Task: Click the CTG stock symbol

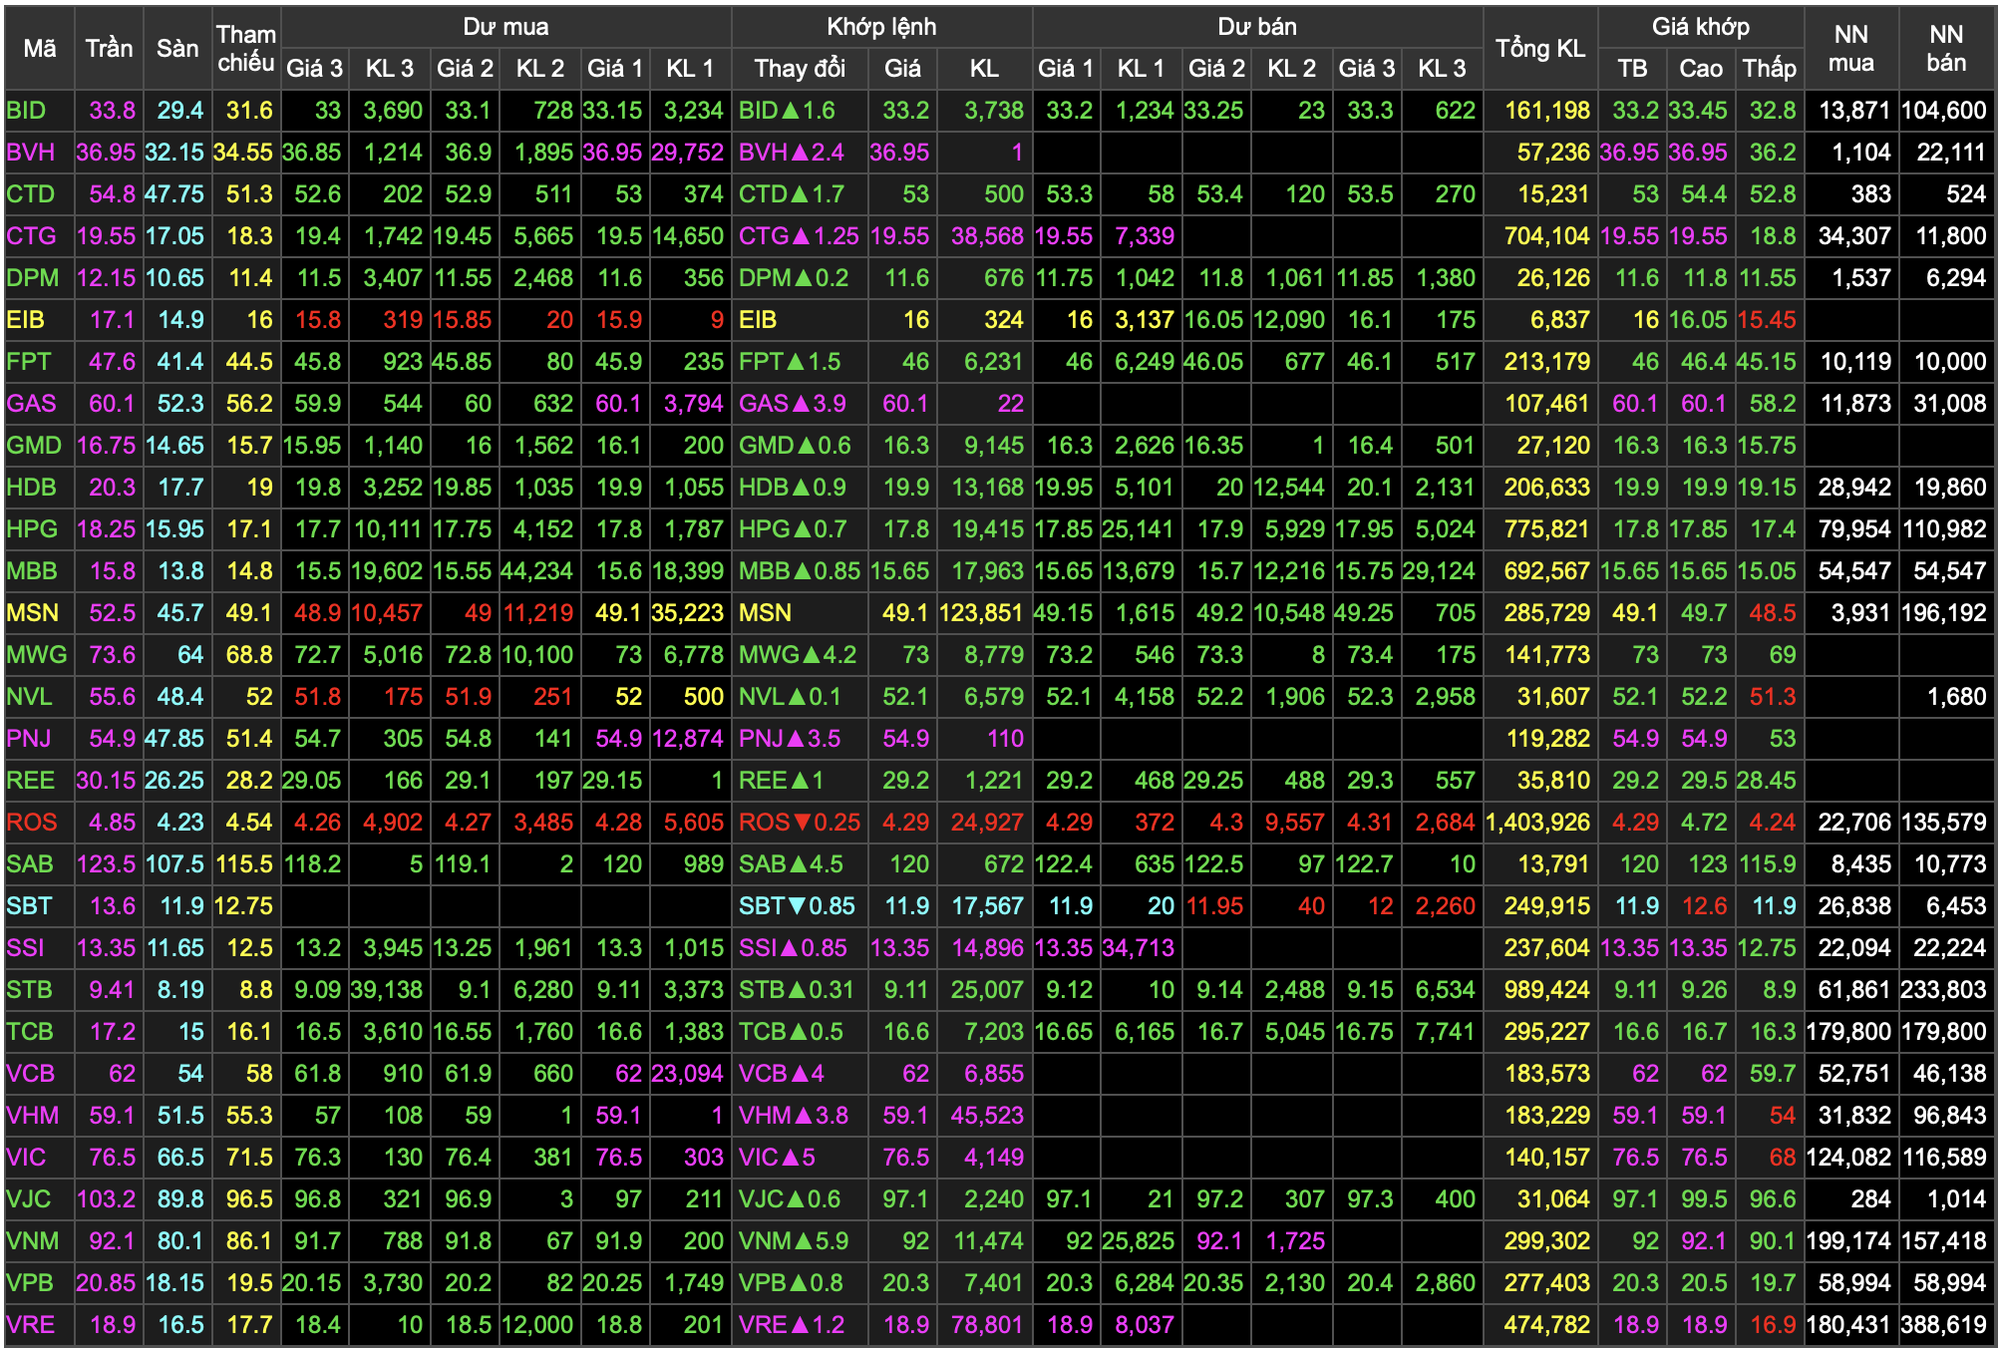Action: pyautogui.click(x=31, y=236)
